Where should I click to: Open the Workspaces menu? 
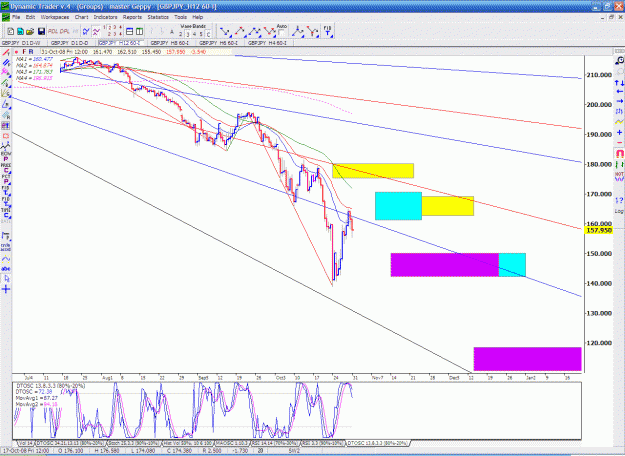point(55,17)
